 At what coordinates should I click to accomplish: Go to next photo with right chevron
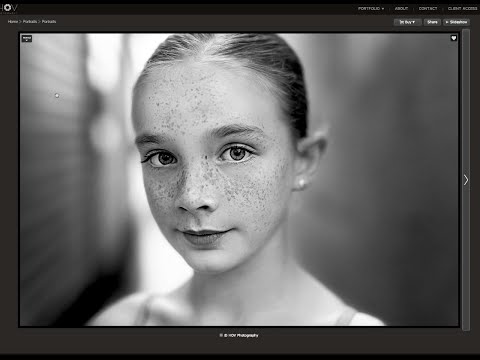[466, 180]
